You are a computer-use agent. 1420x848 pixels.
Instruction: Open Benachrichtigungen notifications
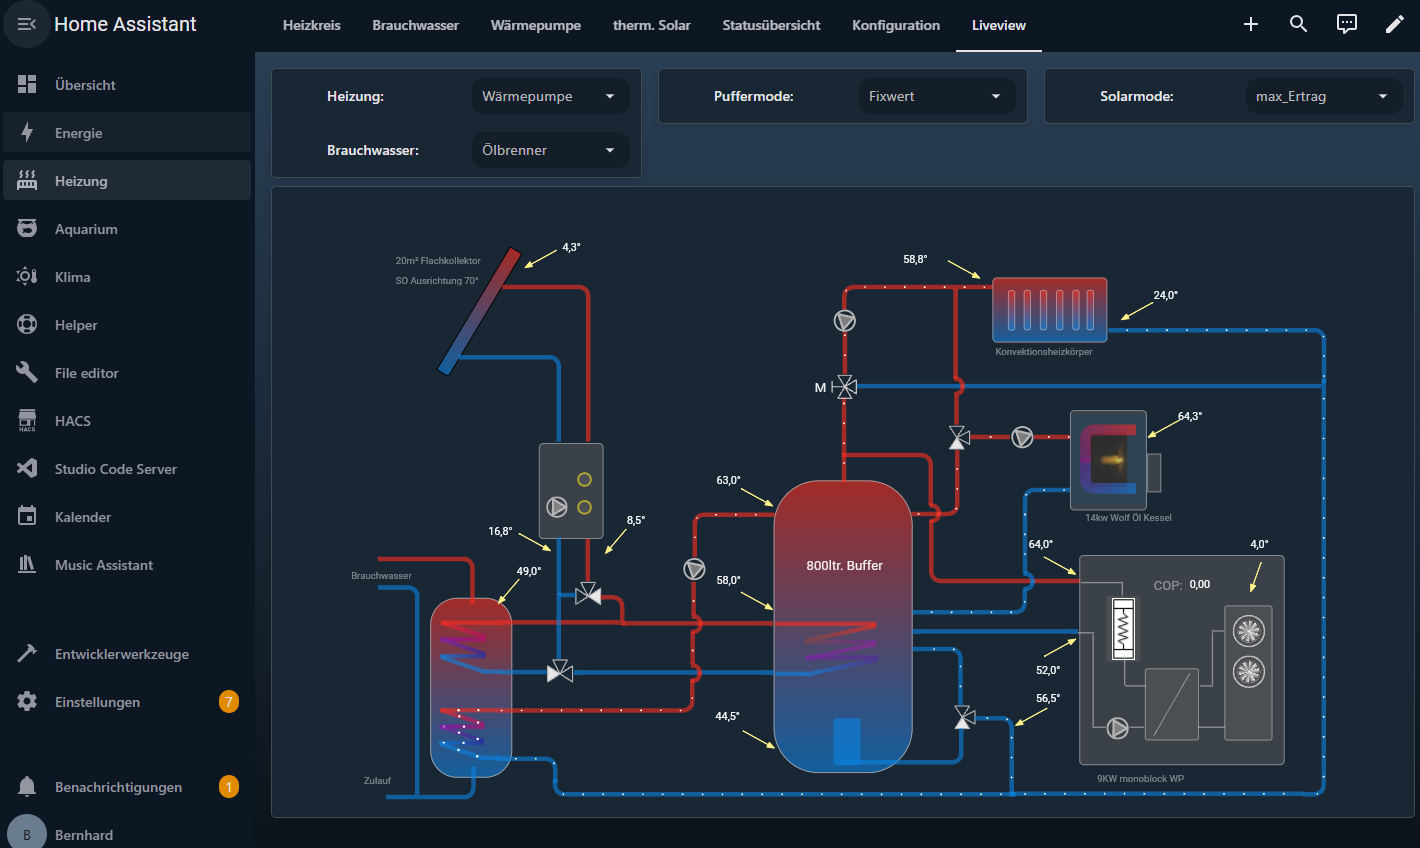[118, 787]
